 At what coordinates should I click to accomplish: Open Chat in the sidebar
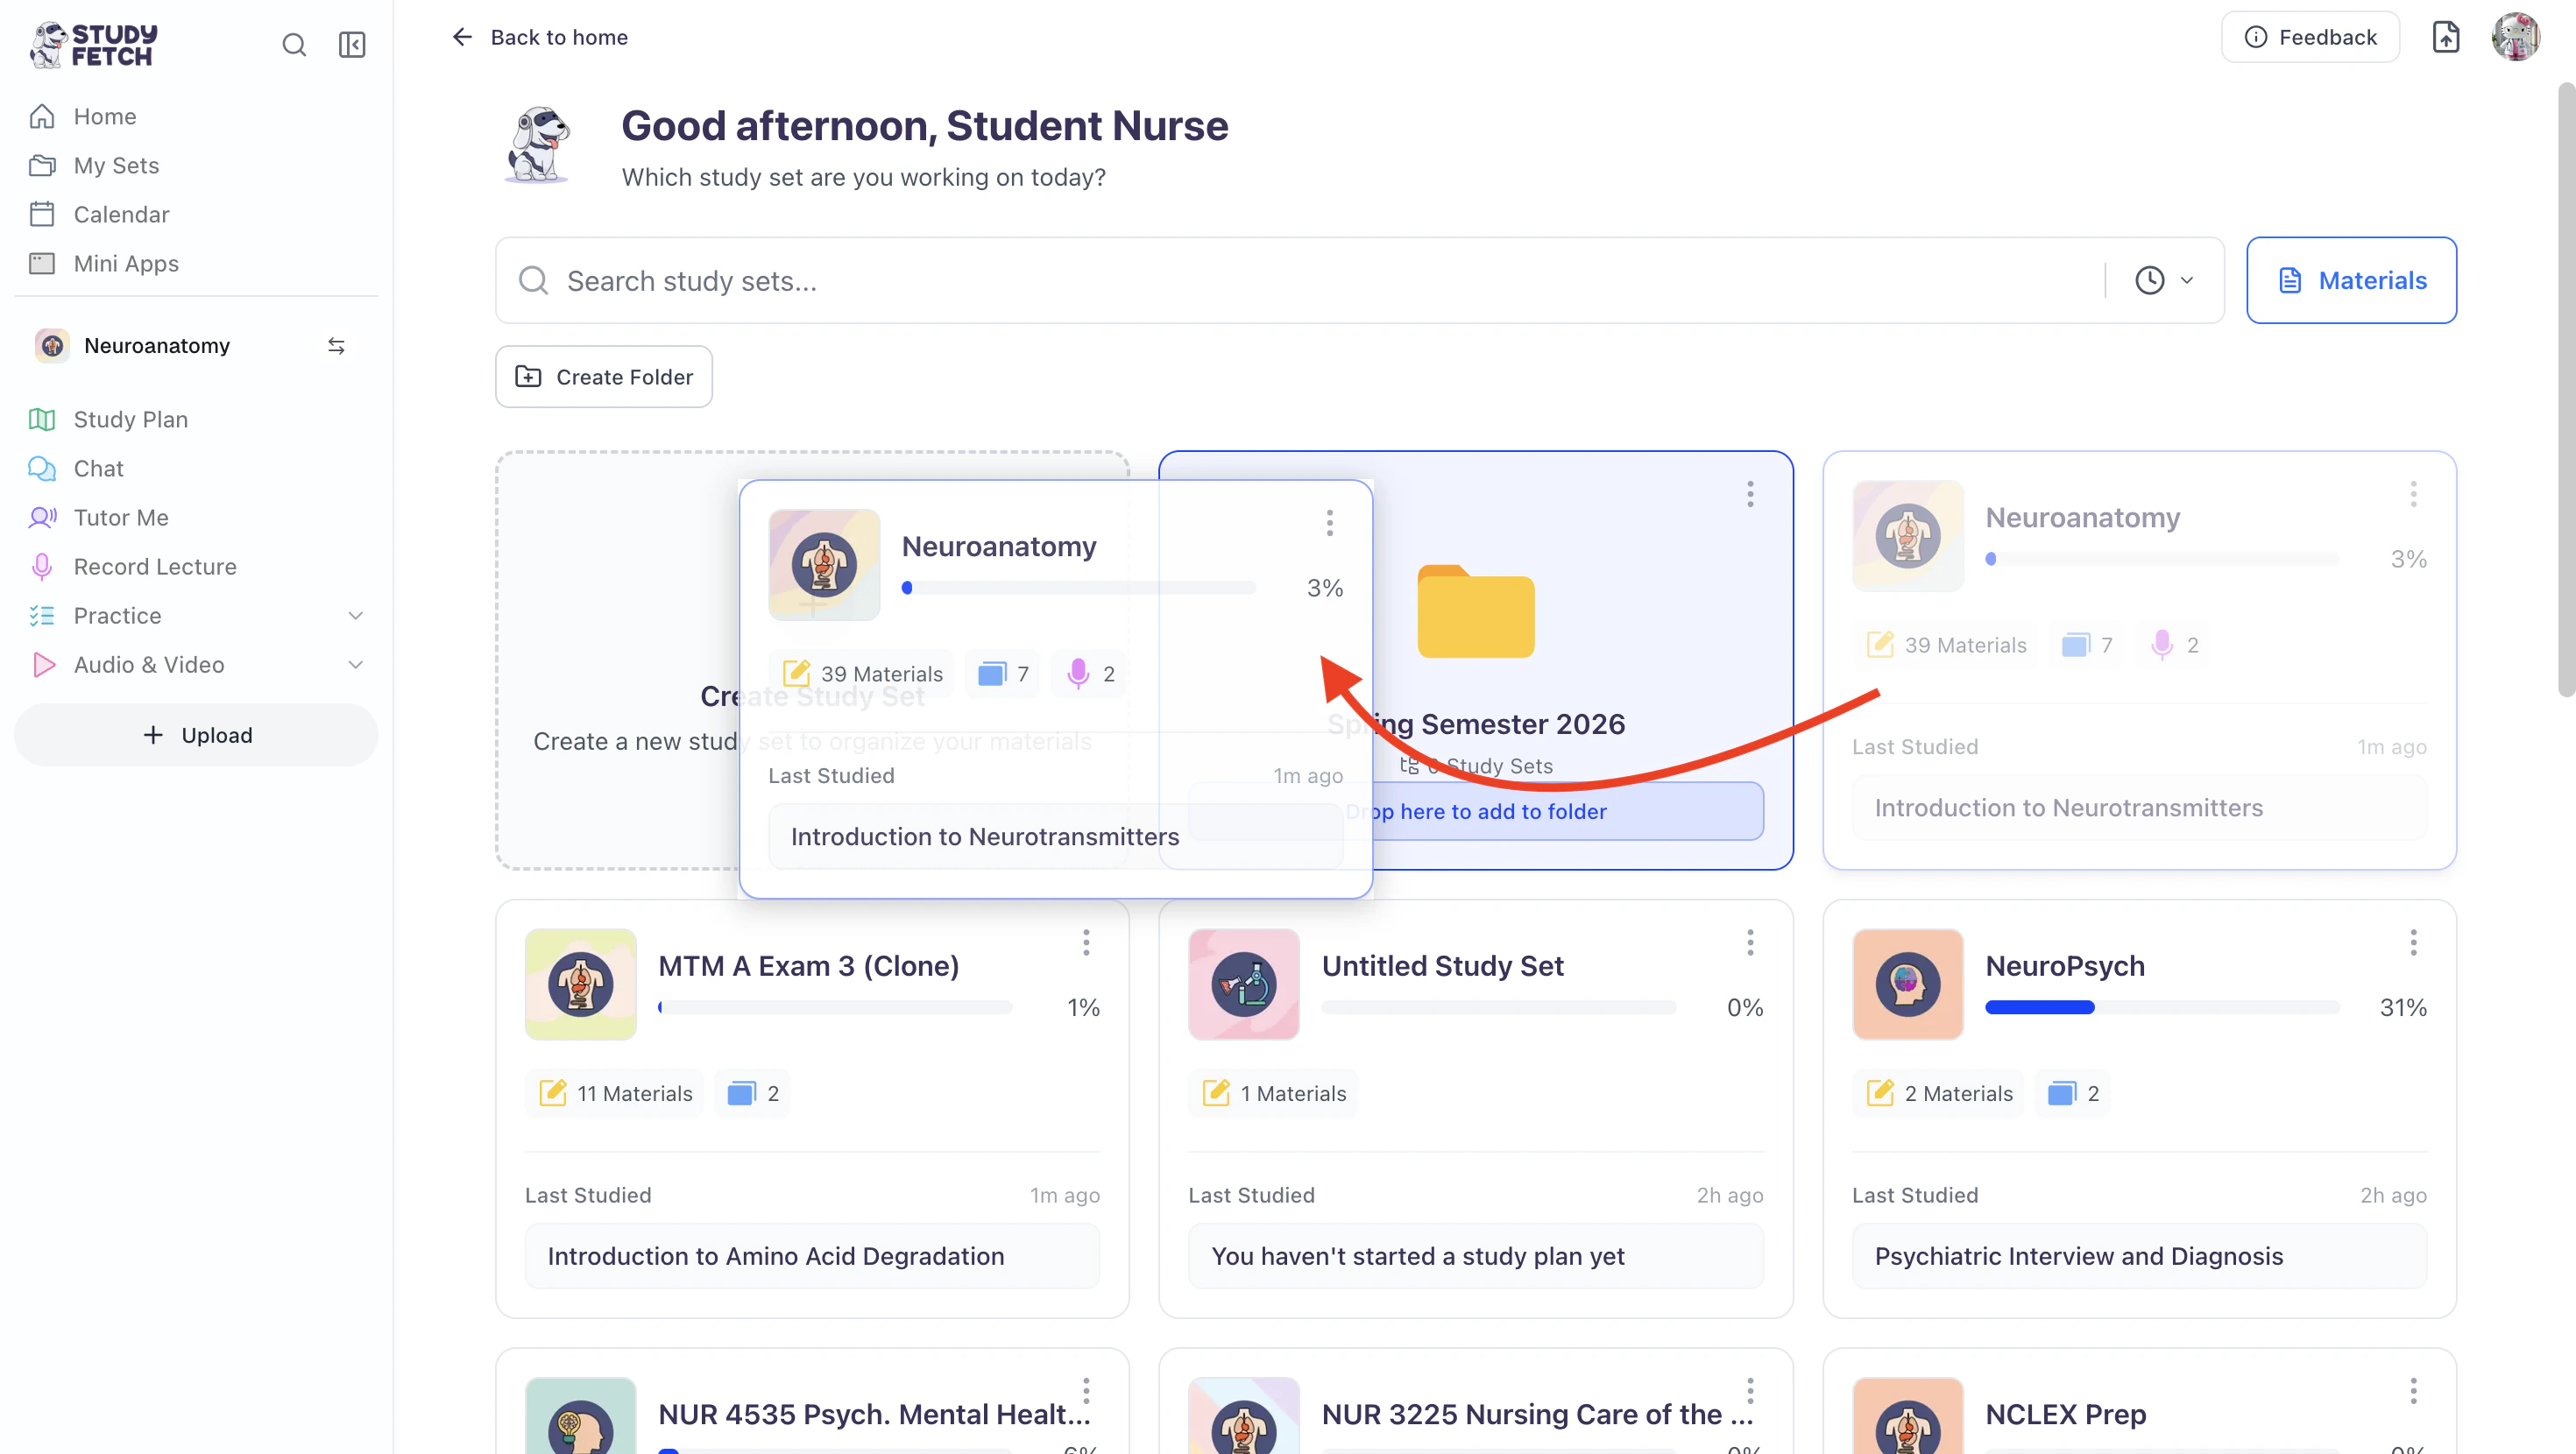click(x=98, y=468)
